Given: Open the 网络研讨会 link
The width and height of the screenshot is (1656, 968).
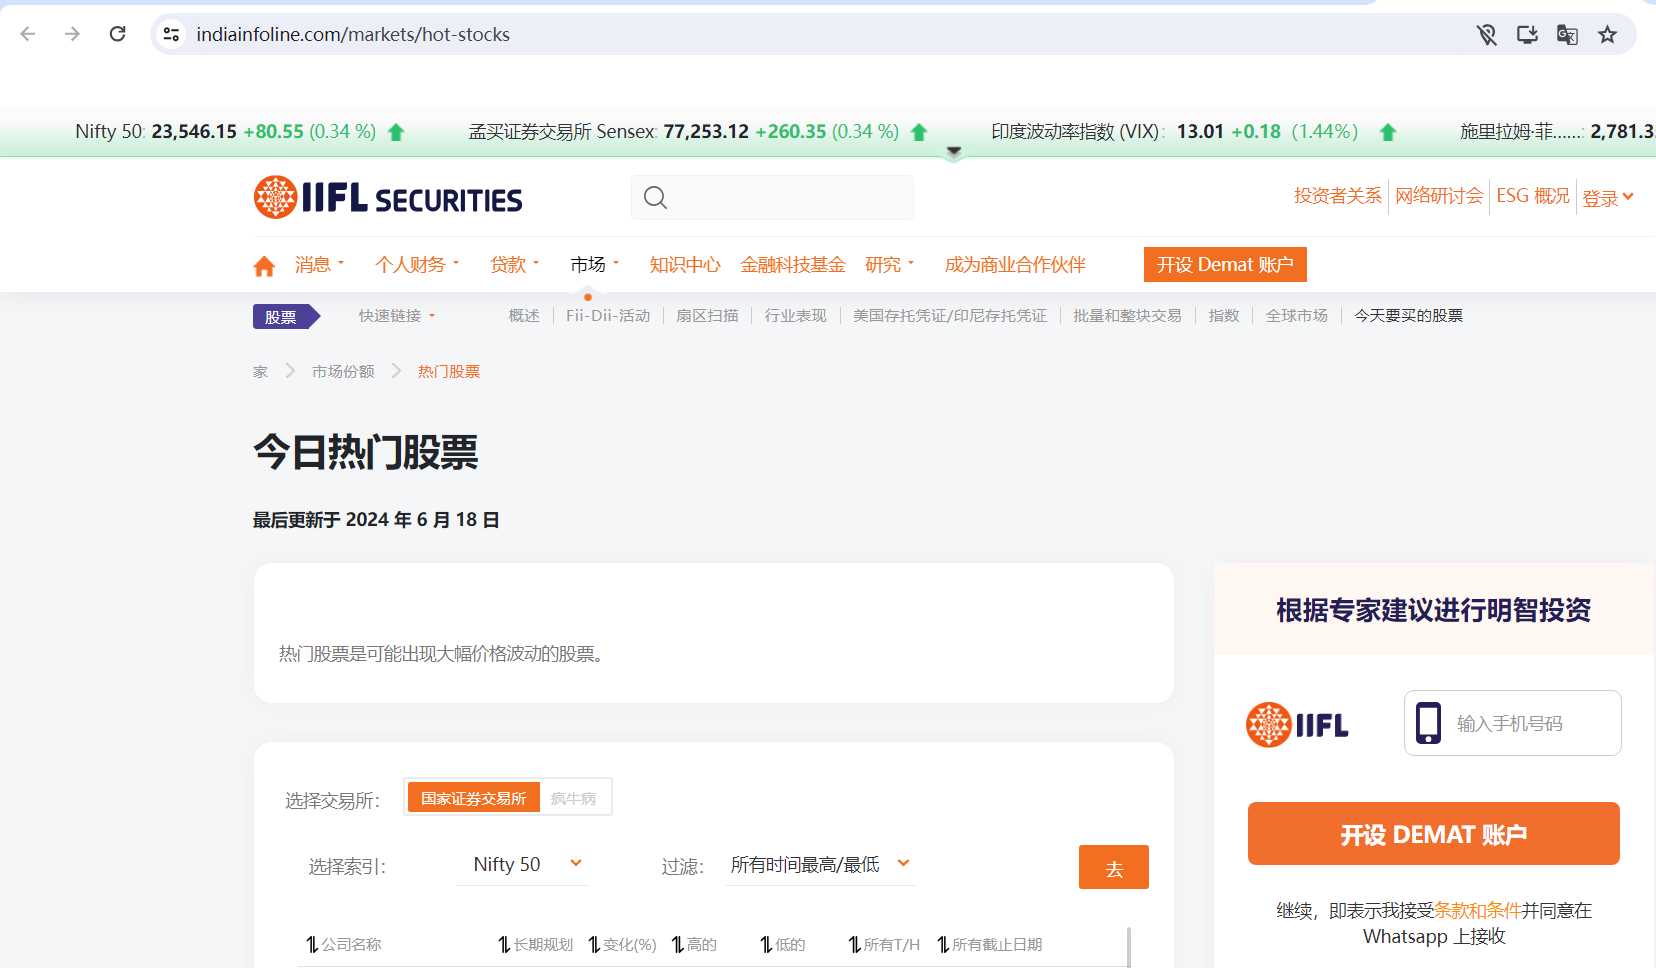Looking at the screenshot, I should click(x=1439, y=196).
